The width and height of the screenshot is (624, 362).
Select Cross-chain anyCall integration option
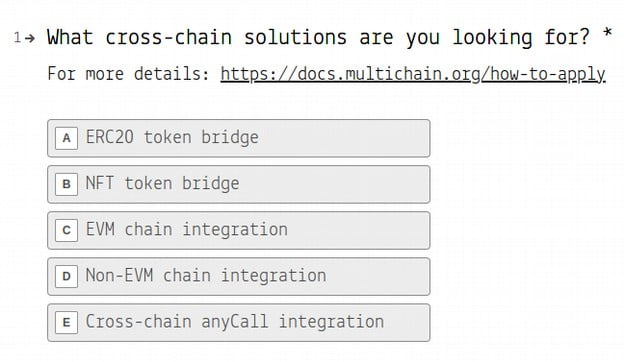(x=239, y=323)
